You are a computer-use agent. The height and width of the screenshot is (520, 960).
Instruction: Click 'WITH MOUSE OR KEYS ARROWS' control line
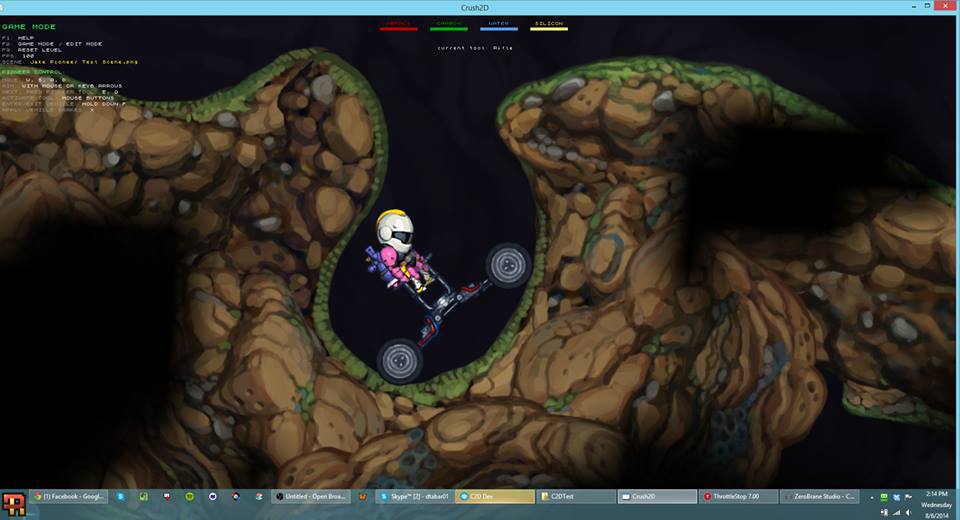coord(72,86)
